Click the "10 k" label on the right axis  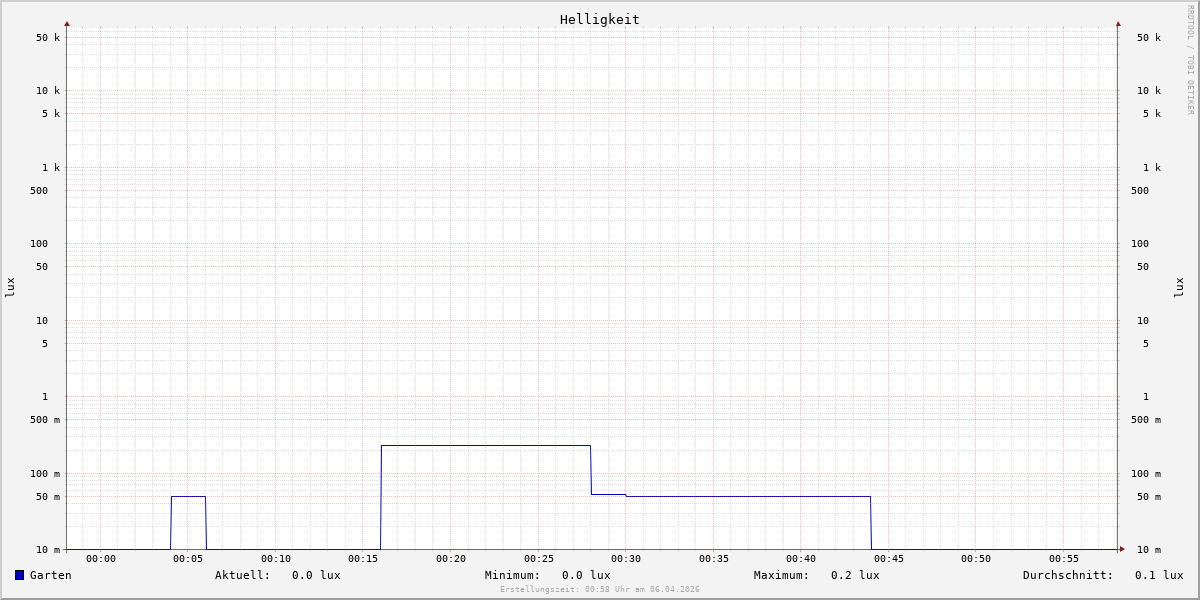(1149, 91)
